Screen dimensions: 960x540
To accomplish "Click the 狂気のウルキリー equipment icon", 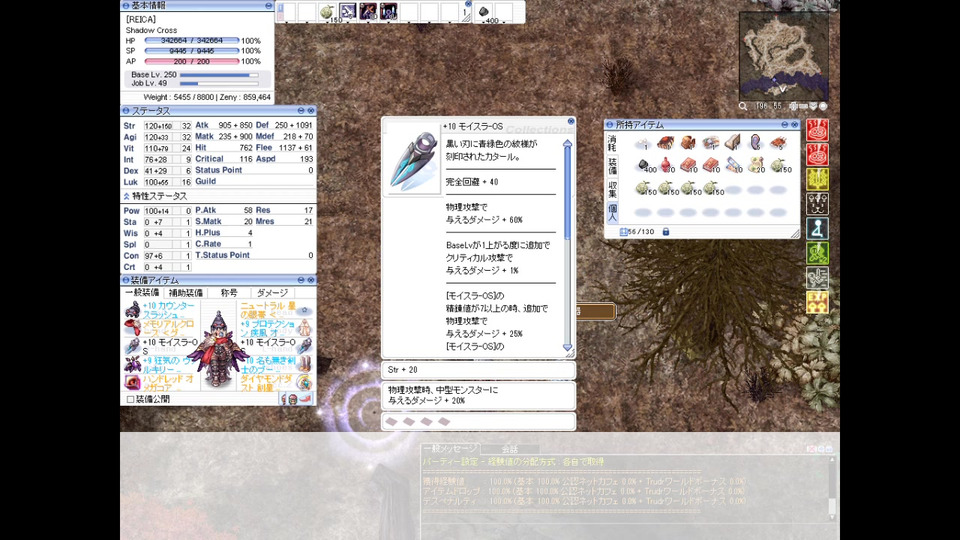I will click(132, 365).
